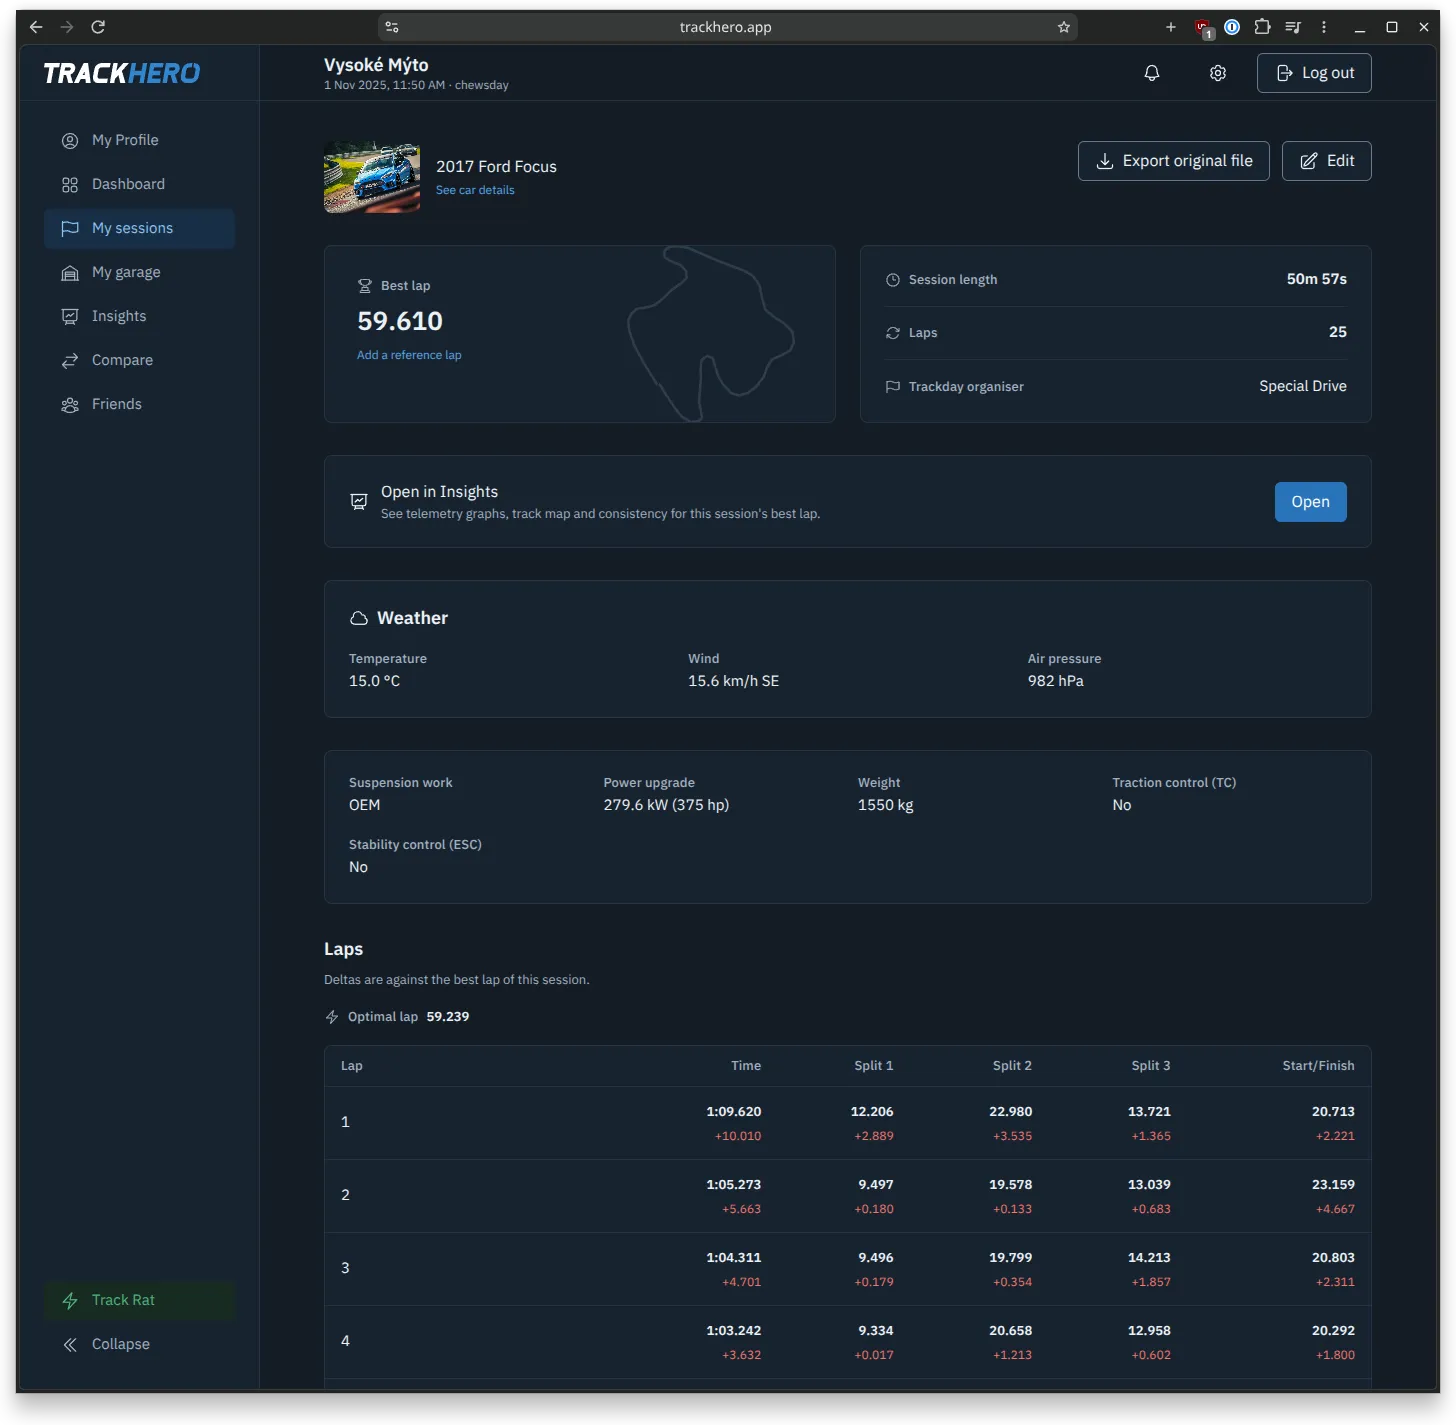Open the browser extensions puzzle icon
The image size is (1456, 1425).
pos(1263,27)
